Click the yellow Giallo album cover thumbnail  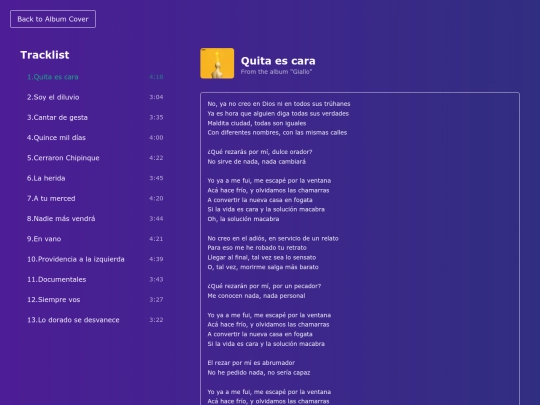[x=217, y=63]
